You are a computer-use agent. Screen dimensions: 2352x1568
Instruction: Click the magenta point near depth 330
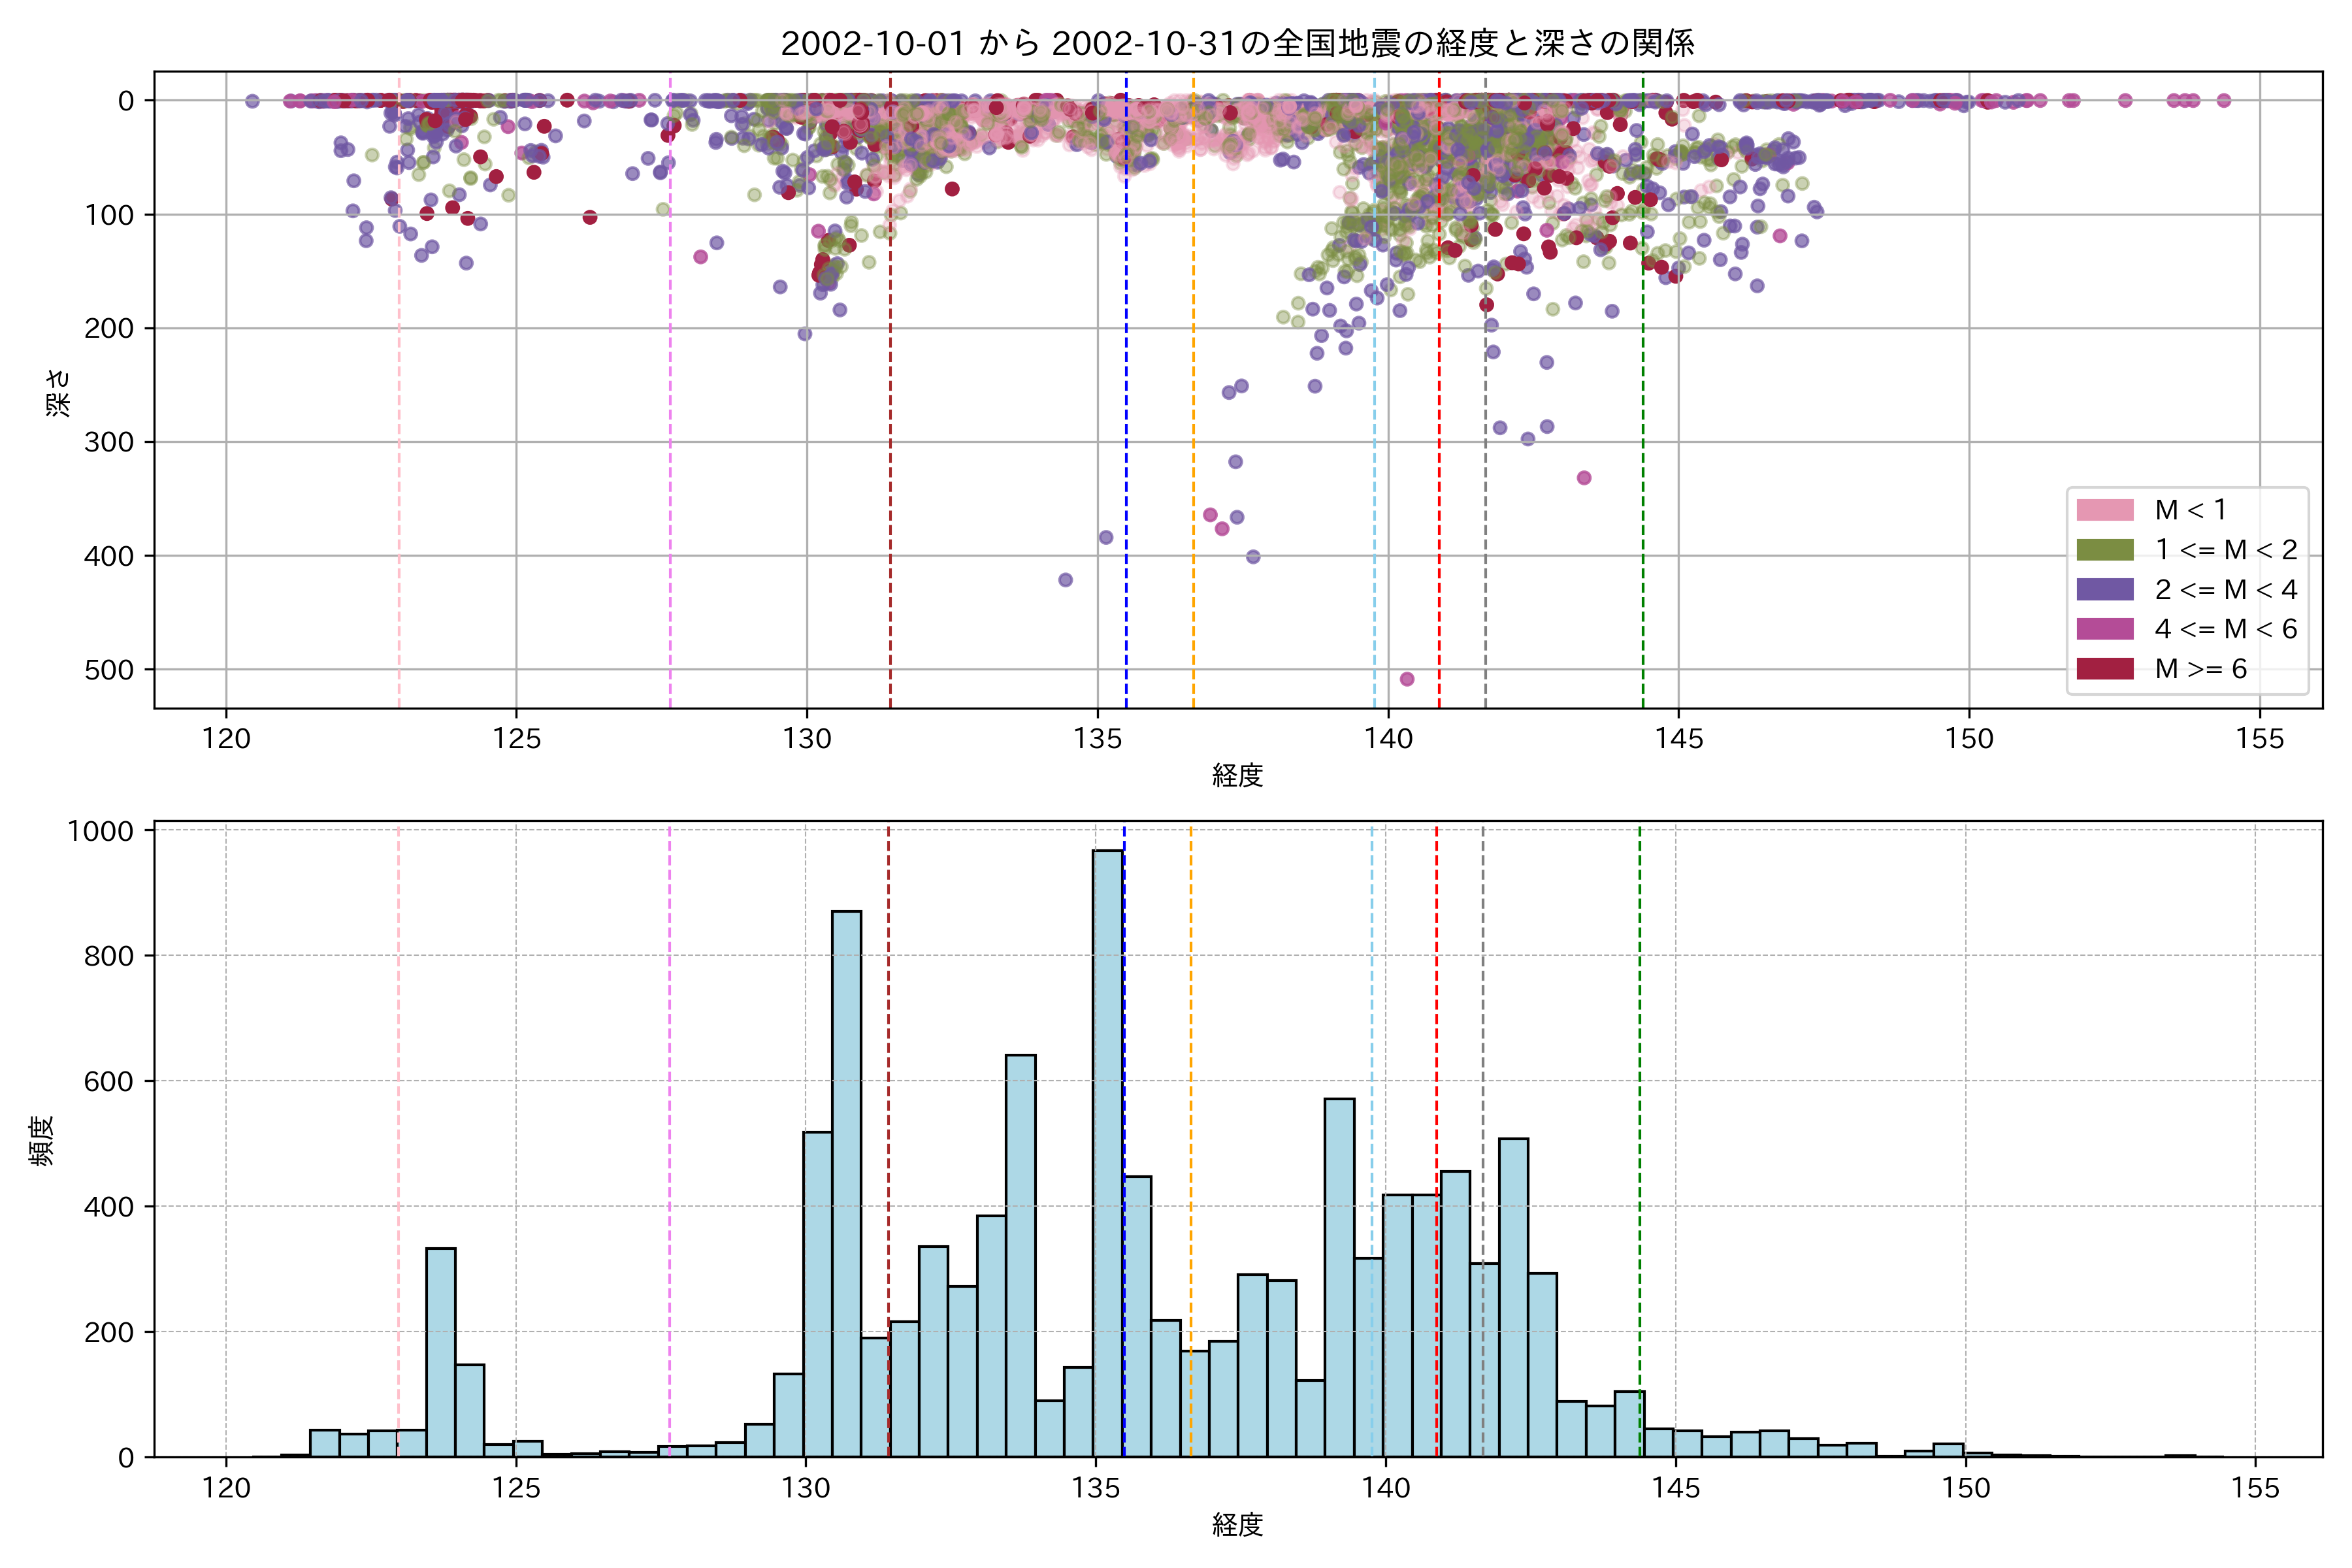1584,478
